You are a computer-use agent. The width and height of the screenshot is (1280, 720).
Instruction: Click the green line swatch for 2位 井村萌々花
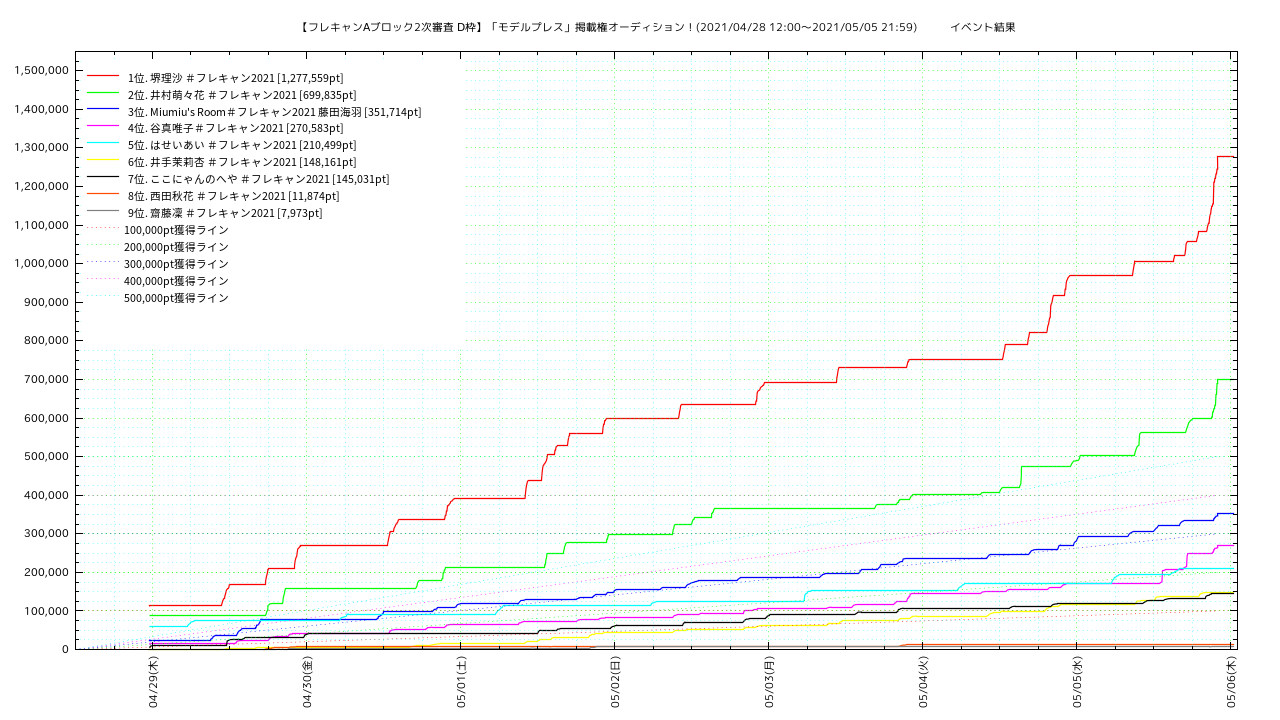(103, 95)
